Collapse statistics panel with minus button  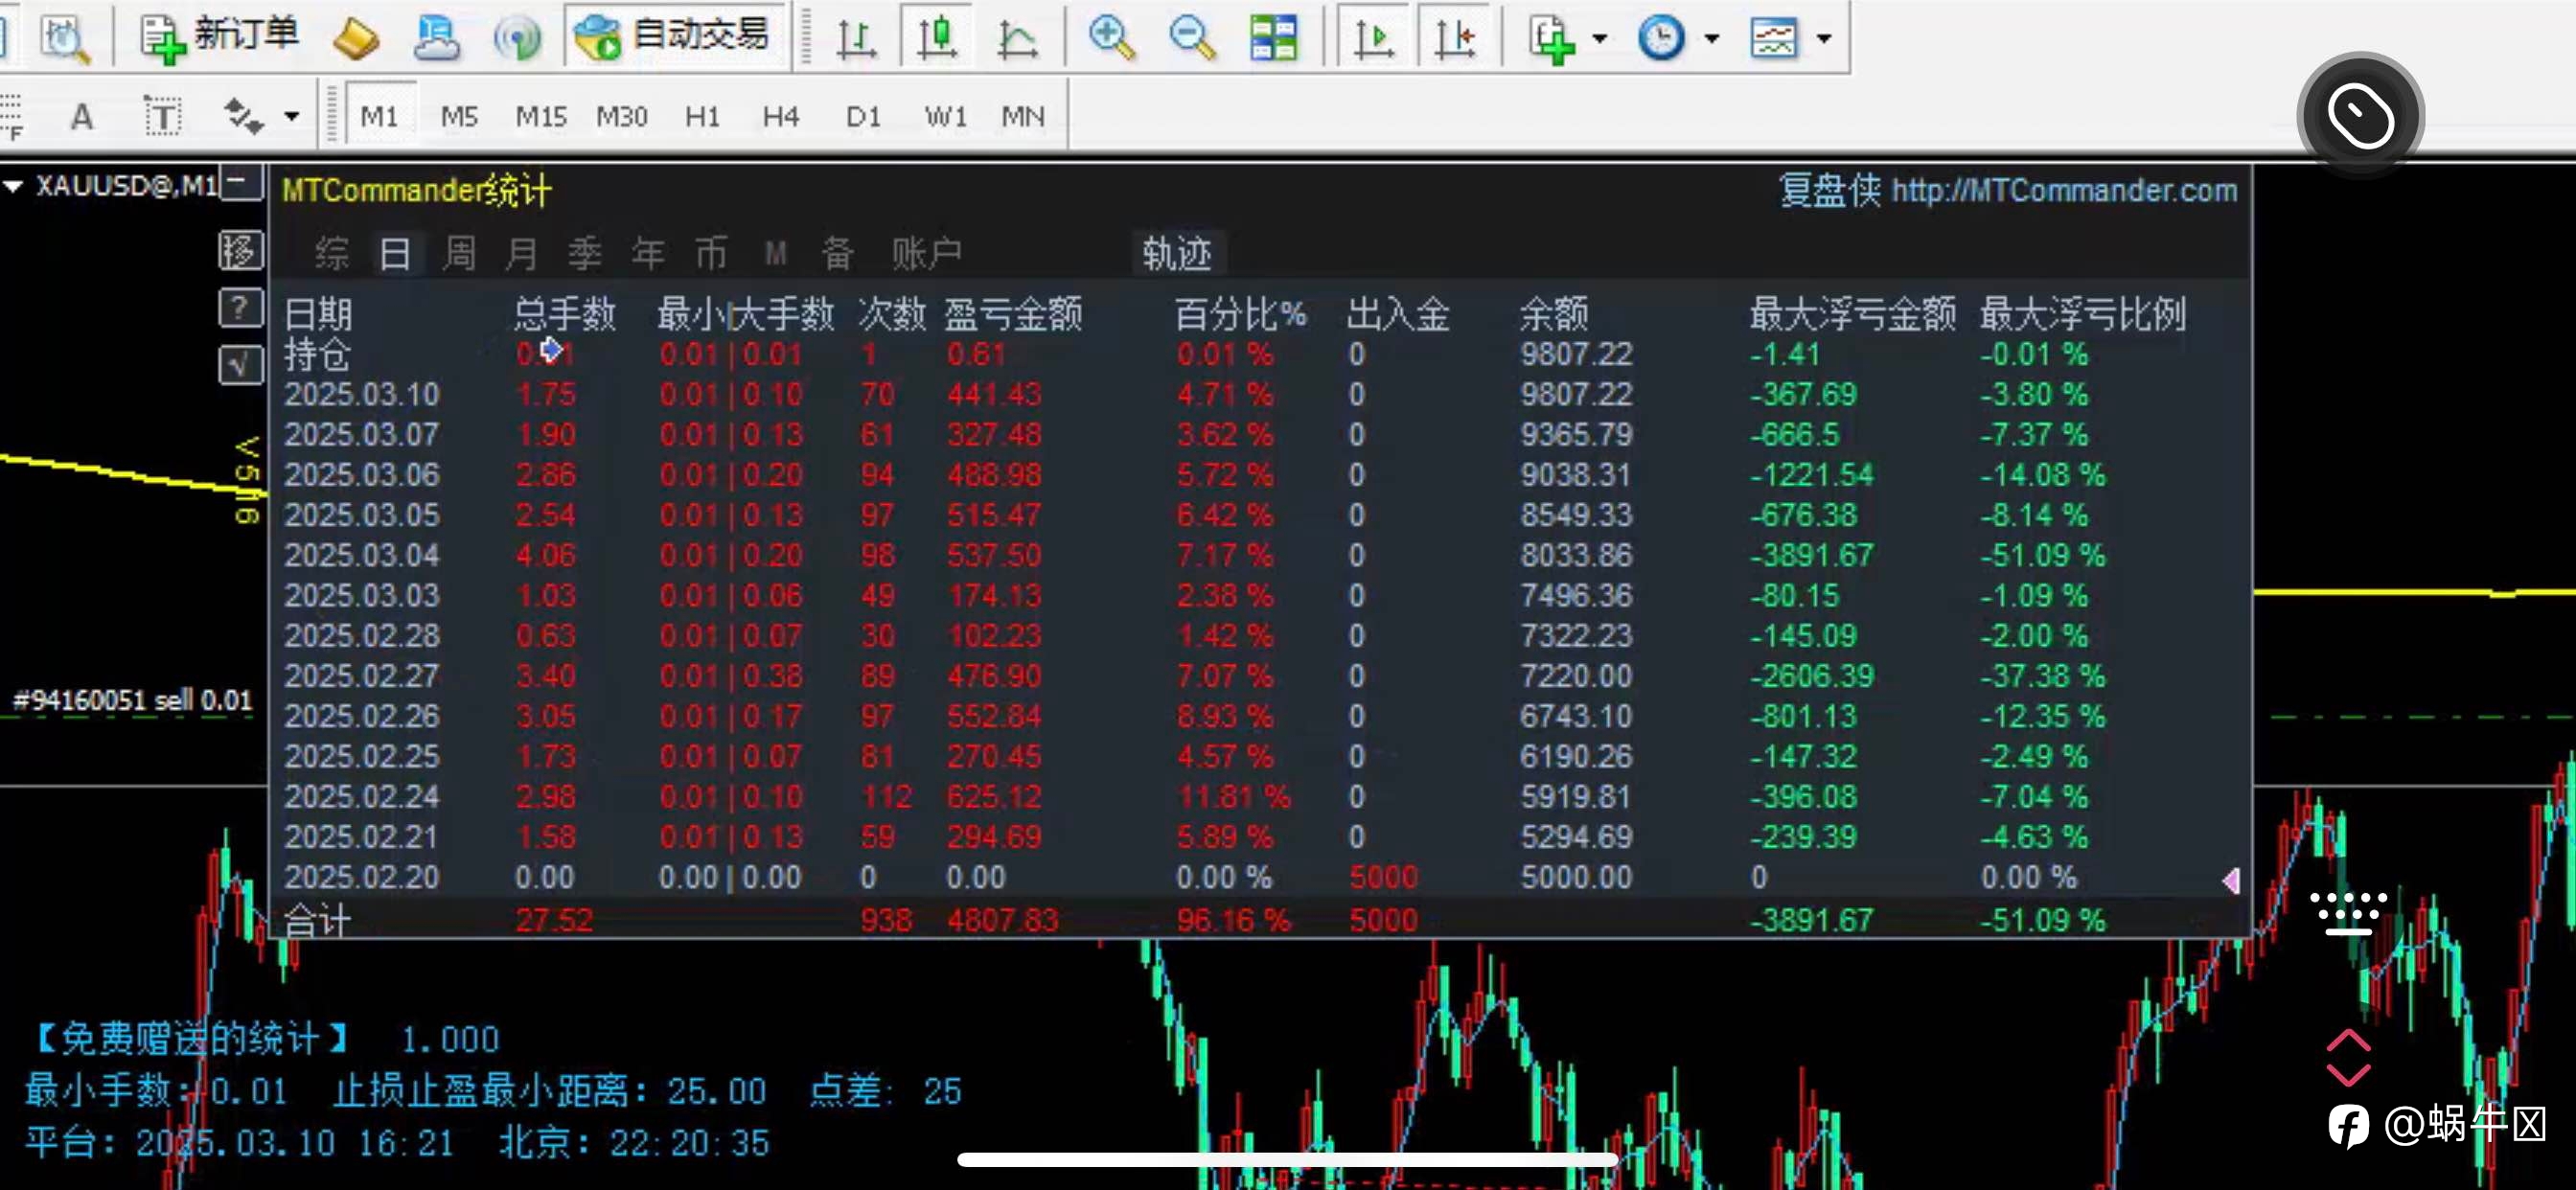240,183
